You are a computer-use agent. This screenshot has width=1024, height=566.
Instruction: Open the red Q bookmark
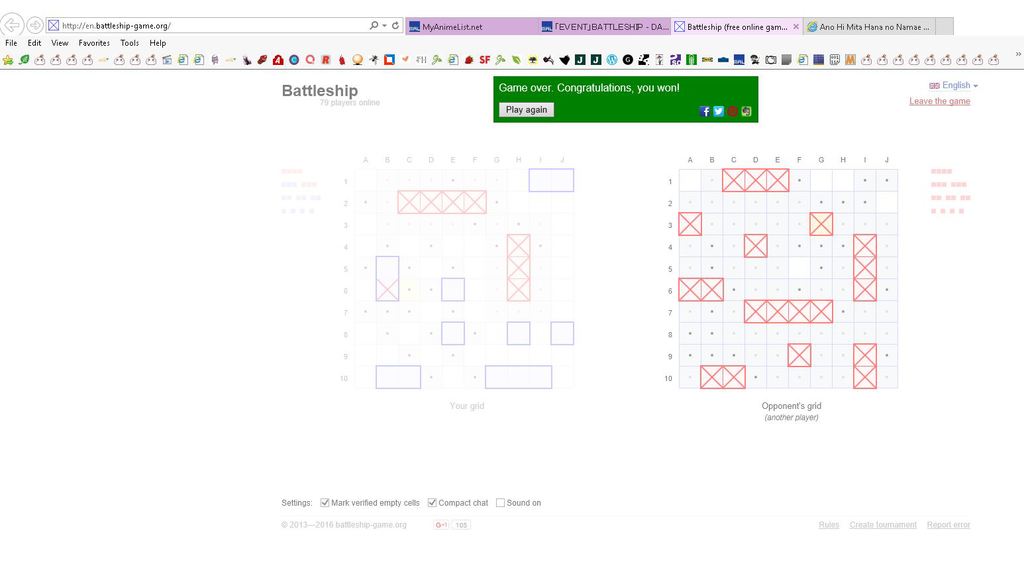(310, 60)
